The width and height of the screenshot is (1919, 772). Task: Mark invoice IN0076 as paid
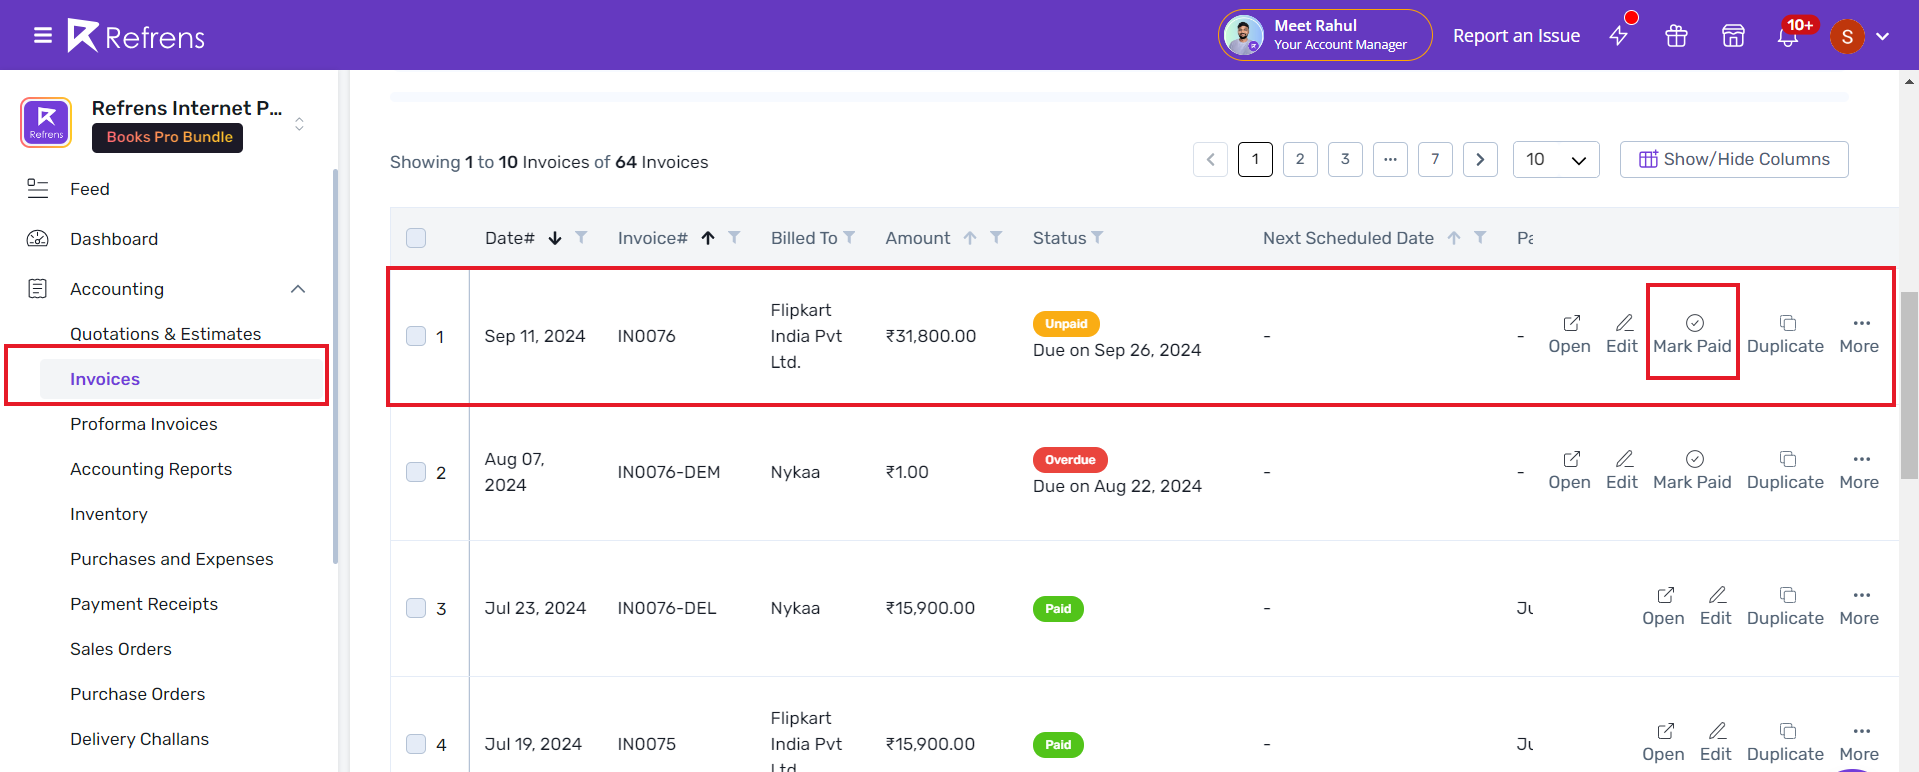coord(1692,334)
